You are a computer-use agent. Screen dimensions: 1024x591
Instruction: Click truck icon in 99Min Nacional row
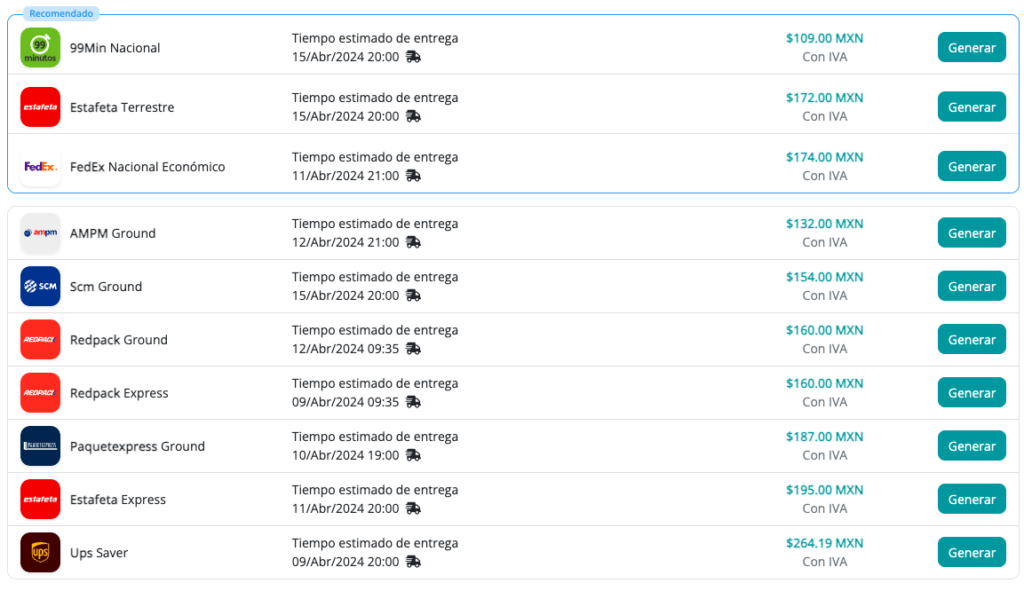[413, 57]
